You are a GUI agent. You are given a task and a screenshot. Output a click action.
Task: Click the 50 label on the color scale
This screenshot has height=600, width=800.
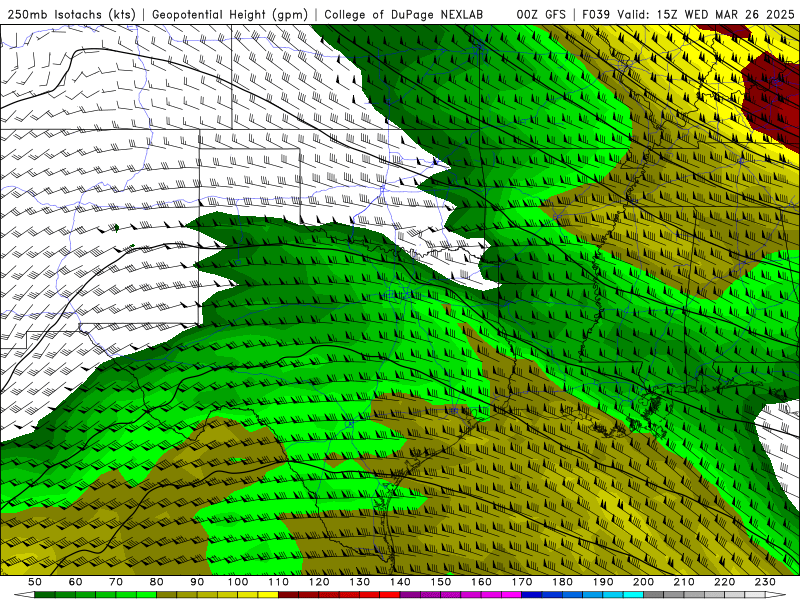(x=35, y=582)
